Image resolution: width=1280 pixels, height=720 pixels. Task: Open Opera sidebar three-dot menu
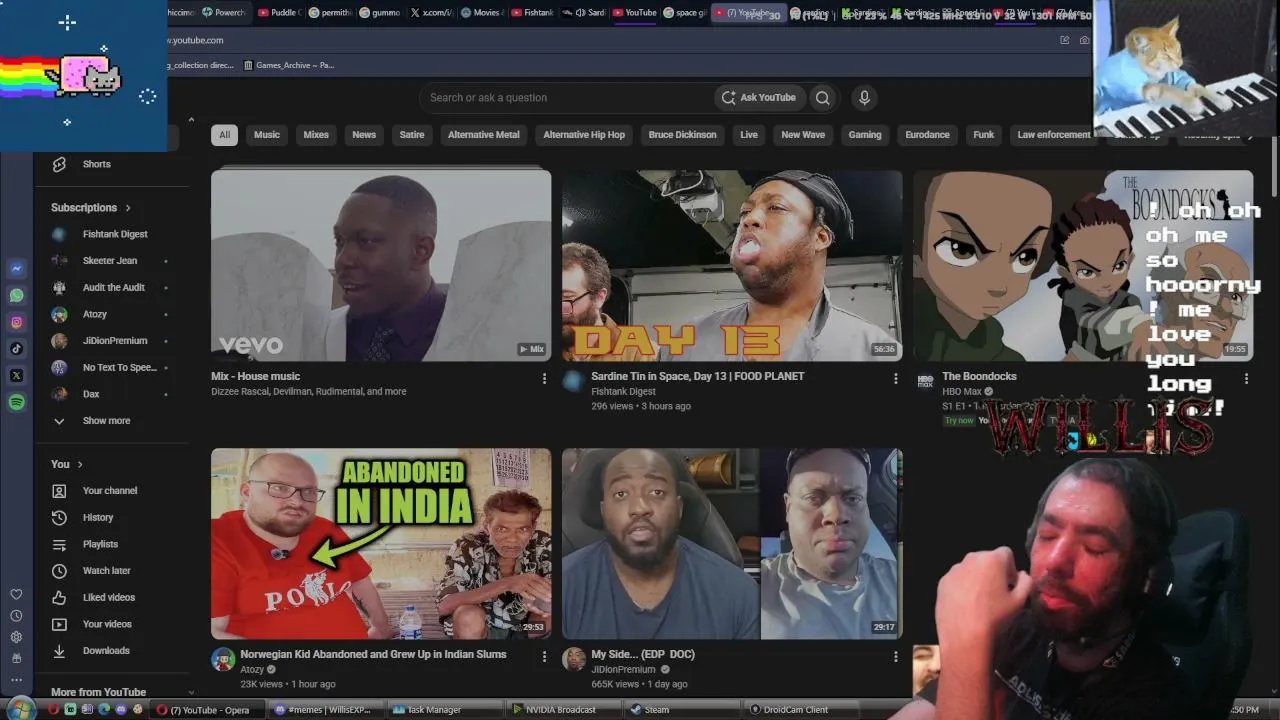[x=16, y=679]
